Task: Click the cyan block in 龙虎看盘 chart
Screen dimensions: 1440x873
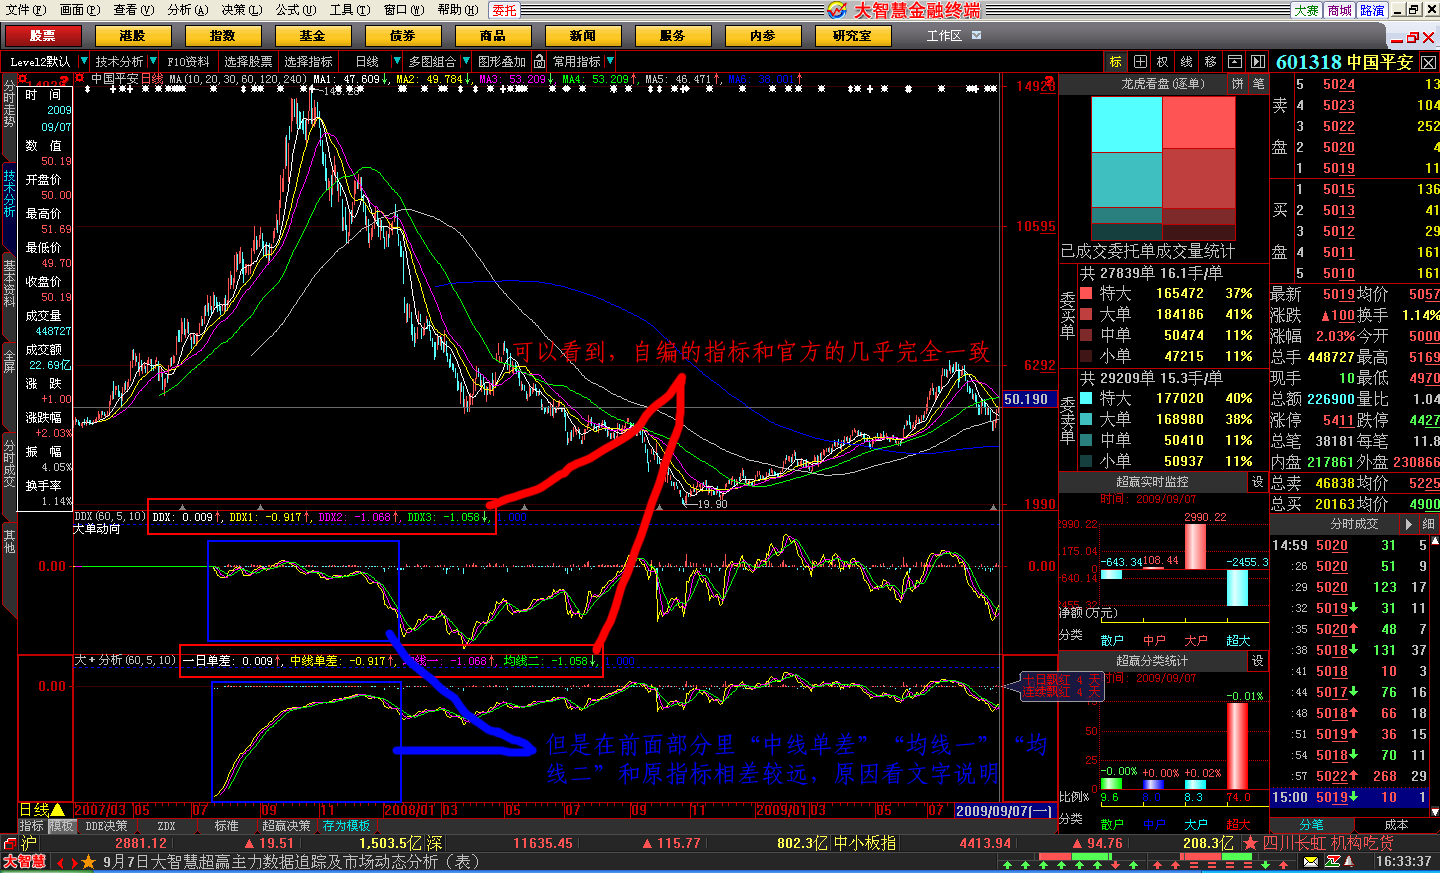Action: click(1126, 125)
